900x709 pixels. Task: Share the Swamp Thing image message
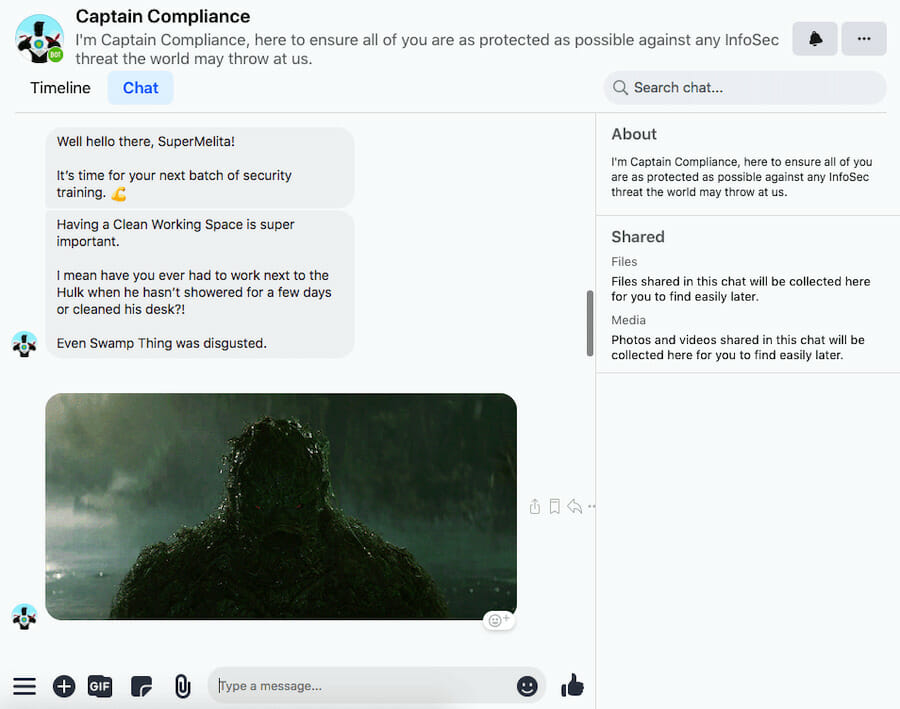click(535, 506)
